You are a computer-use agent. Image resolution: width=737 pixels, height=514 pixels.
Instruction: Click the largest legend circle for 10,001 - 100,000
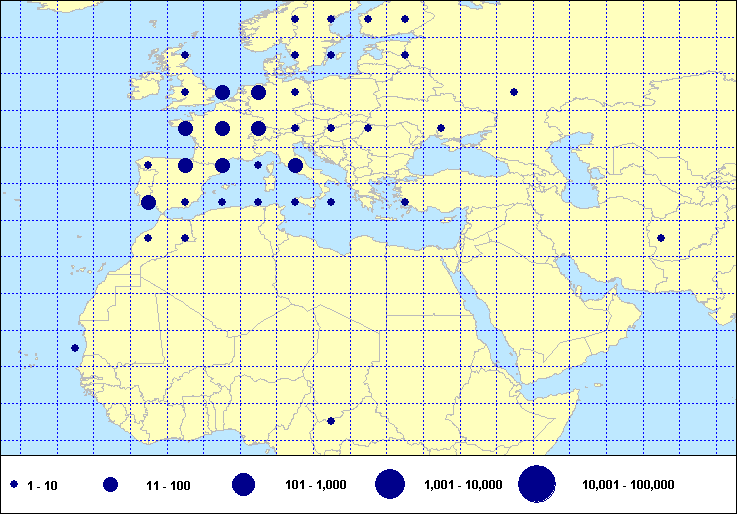tap(537, 484)
